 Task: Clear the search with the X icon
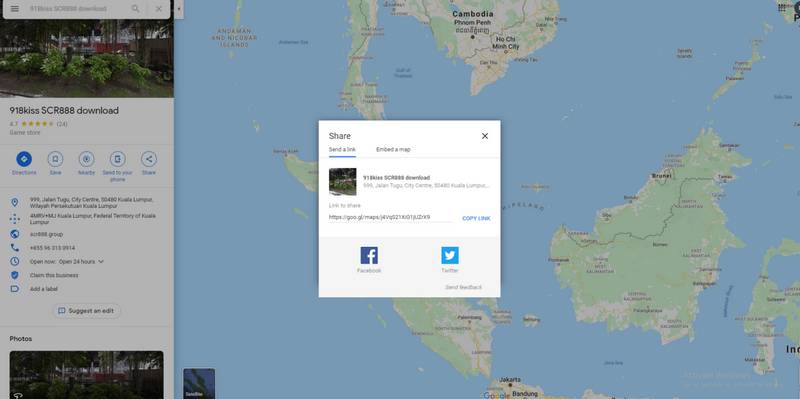[159, 9]
